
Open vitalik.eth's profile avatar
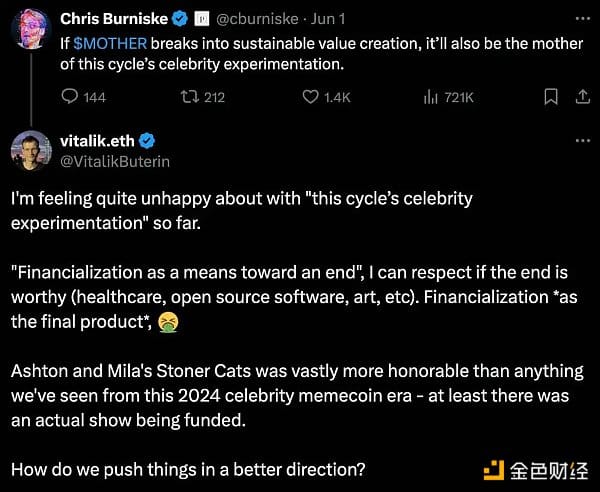coord(31,150)
